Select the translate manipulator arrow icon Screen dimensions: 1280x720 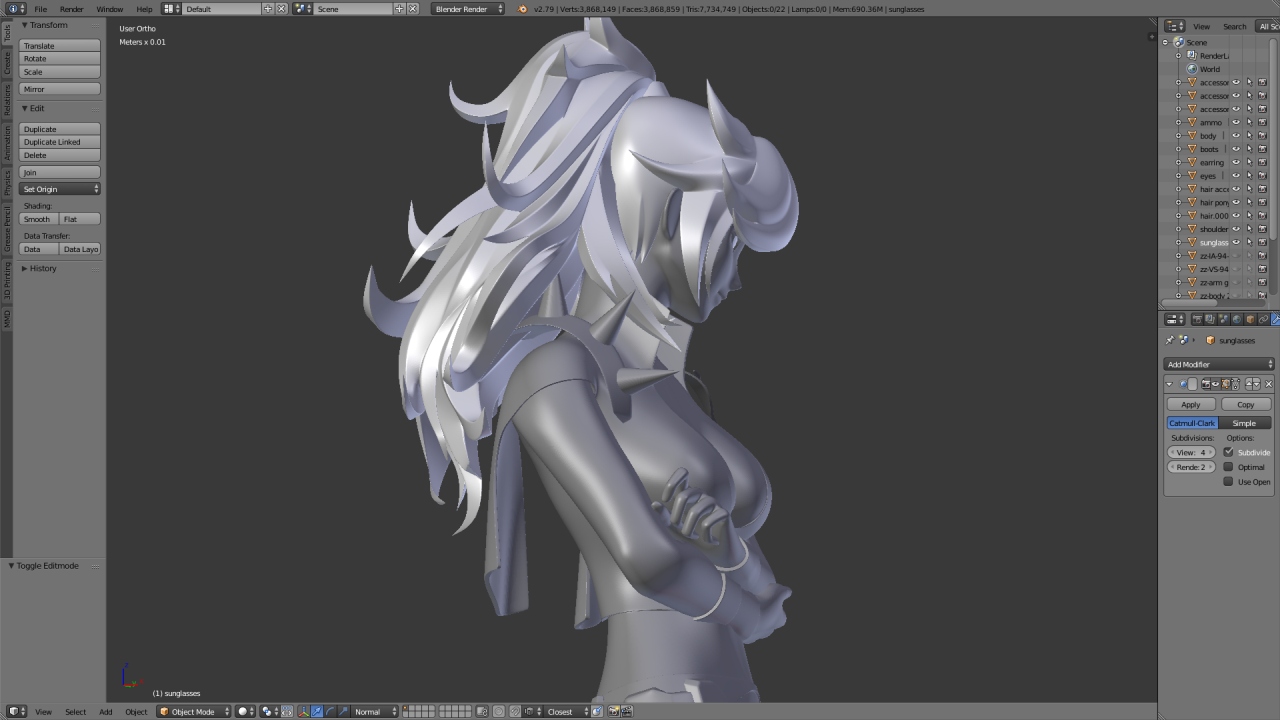[x=317, y=711]
